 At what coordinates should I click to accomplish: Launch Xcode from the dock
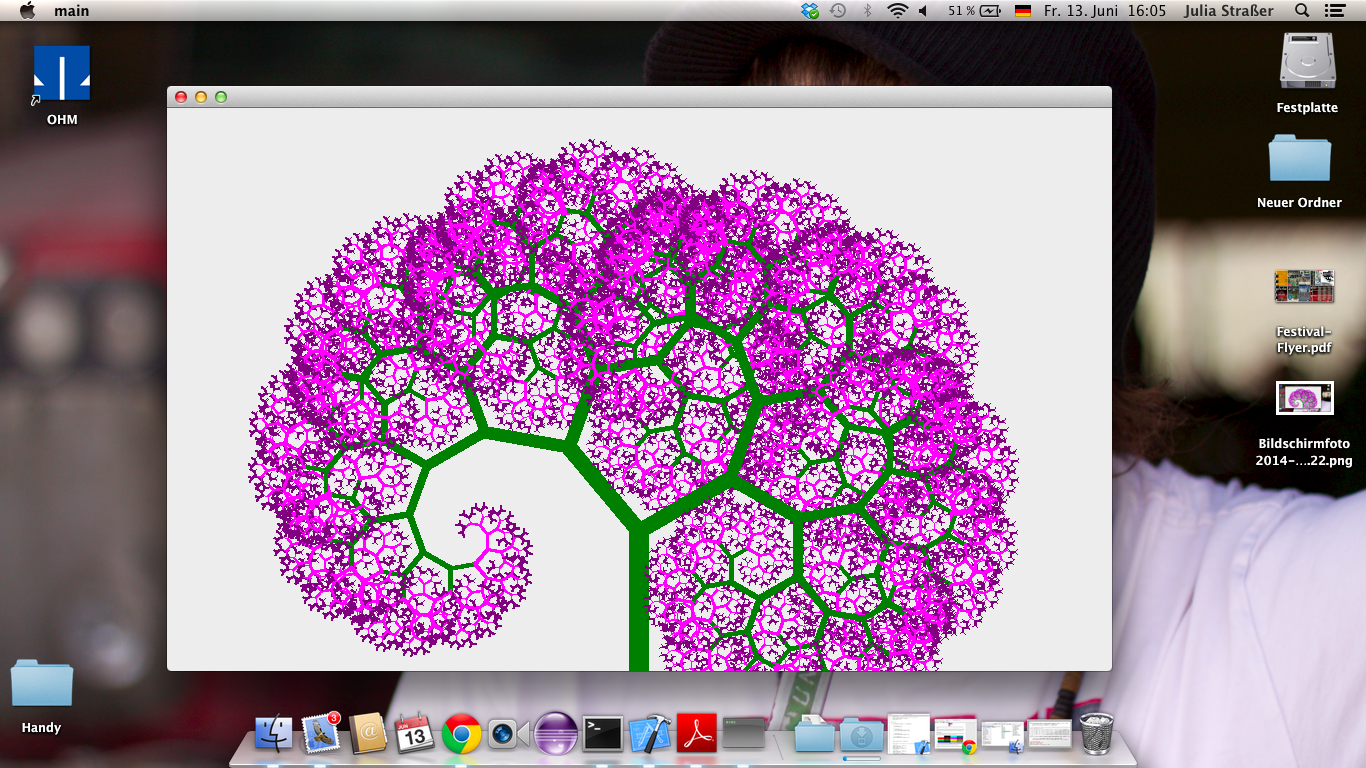coord(649,734)
